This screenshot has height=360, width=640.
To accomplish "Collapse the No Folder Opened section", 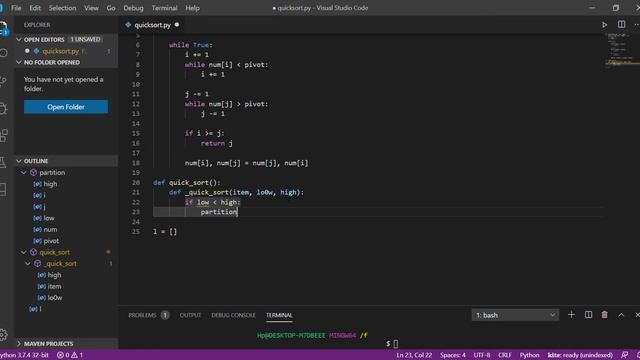I will [x=19, y=62].
